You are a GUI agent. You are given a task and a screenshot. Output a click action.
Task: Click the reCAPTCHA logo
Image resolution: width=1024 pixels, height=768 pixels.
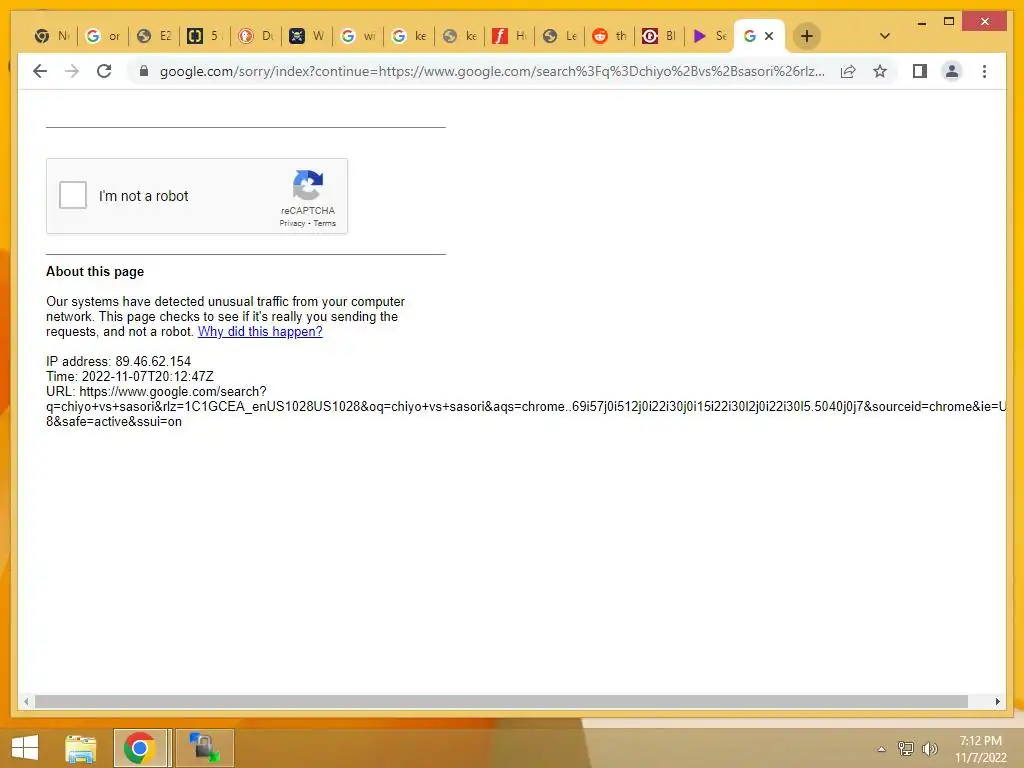point(308,185)
